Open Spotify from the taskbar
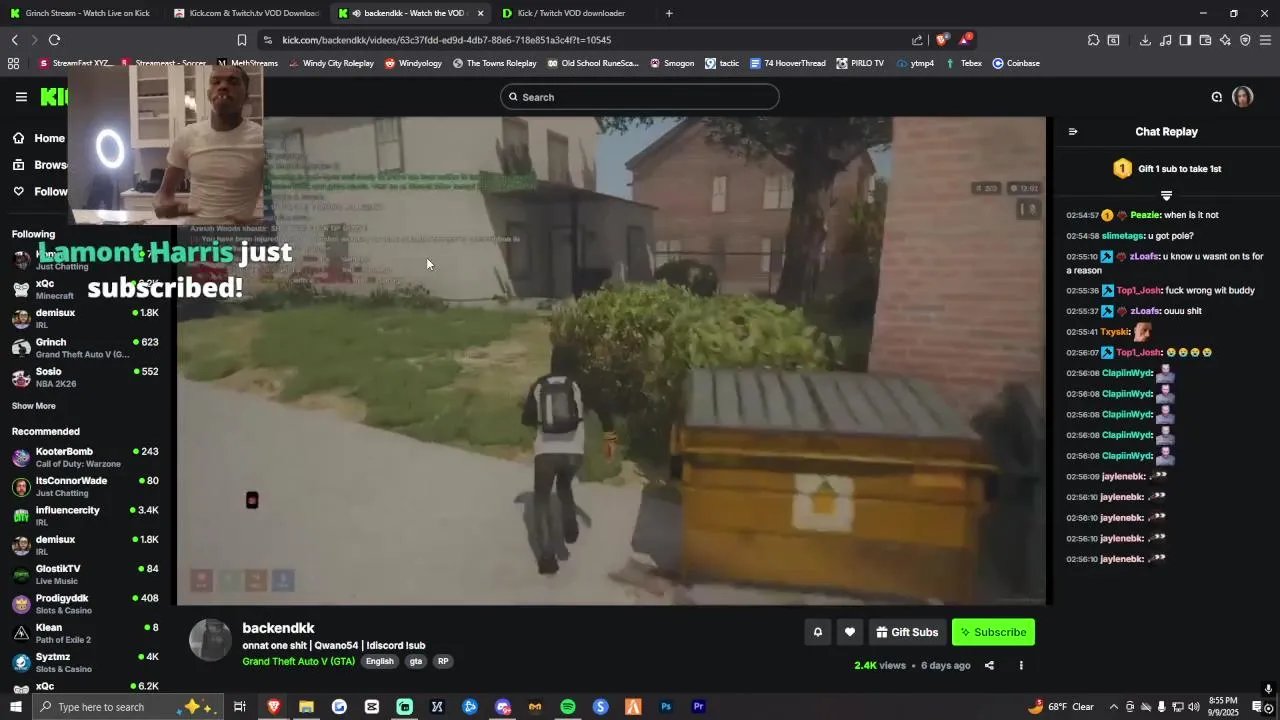Screen dimensions: 1280x720 [568, 707]
